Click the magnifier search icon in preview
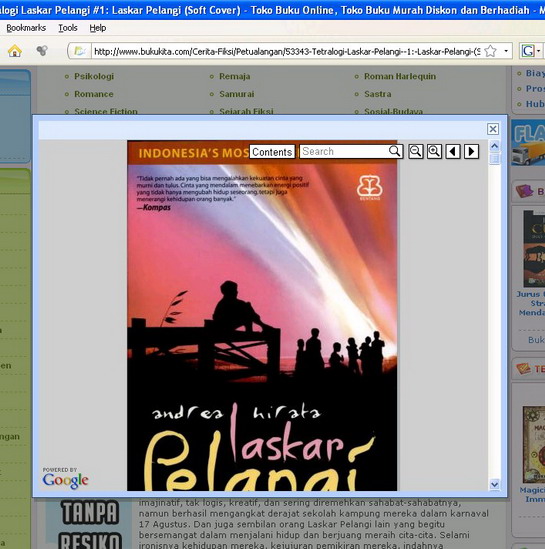Viewport: 545px width, 549px height. (x=394, y=151)
